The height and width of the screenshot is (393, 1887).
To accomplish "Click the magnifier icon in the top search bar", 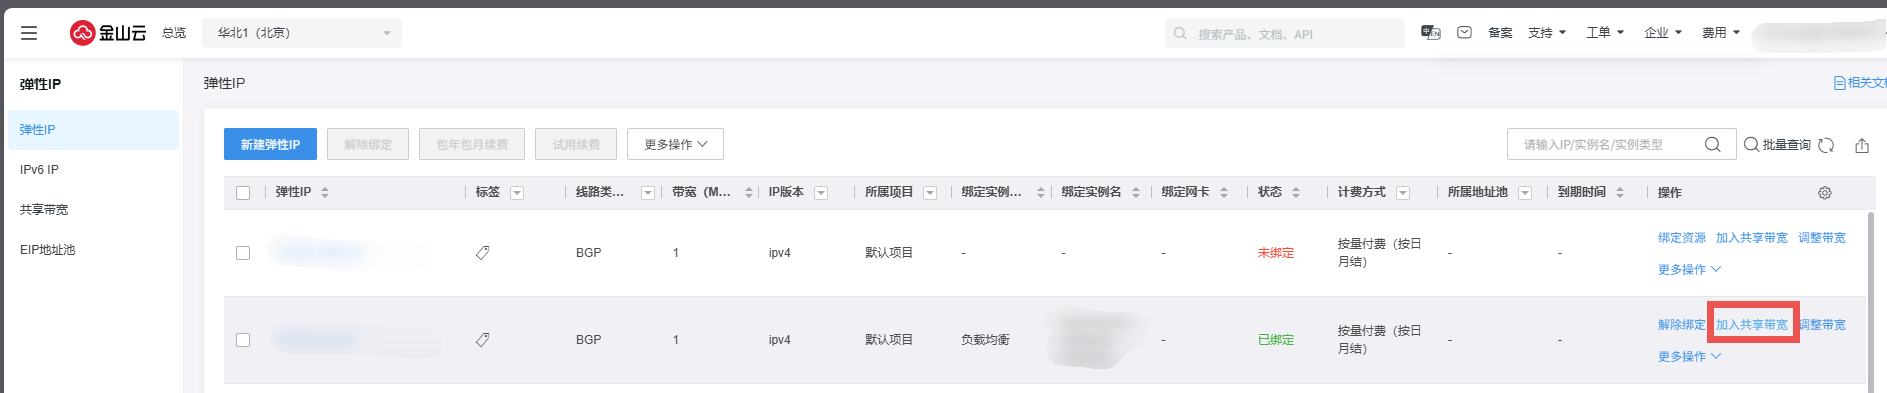I will click(1180, 33).
